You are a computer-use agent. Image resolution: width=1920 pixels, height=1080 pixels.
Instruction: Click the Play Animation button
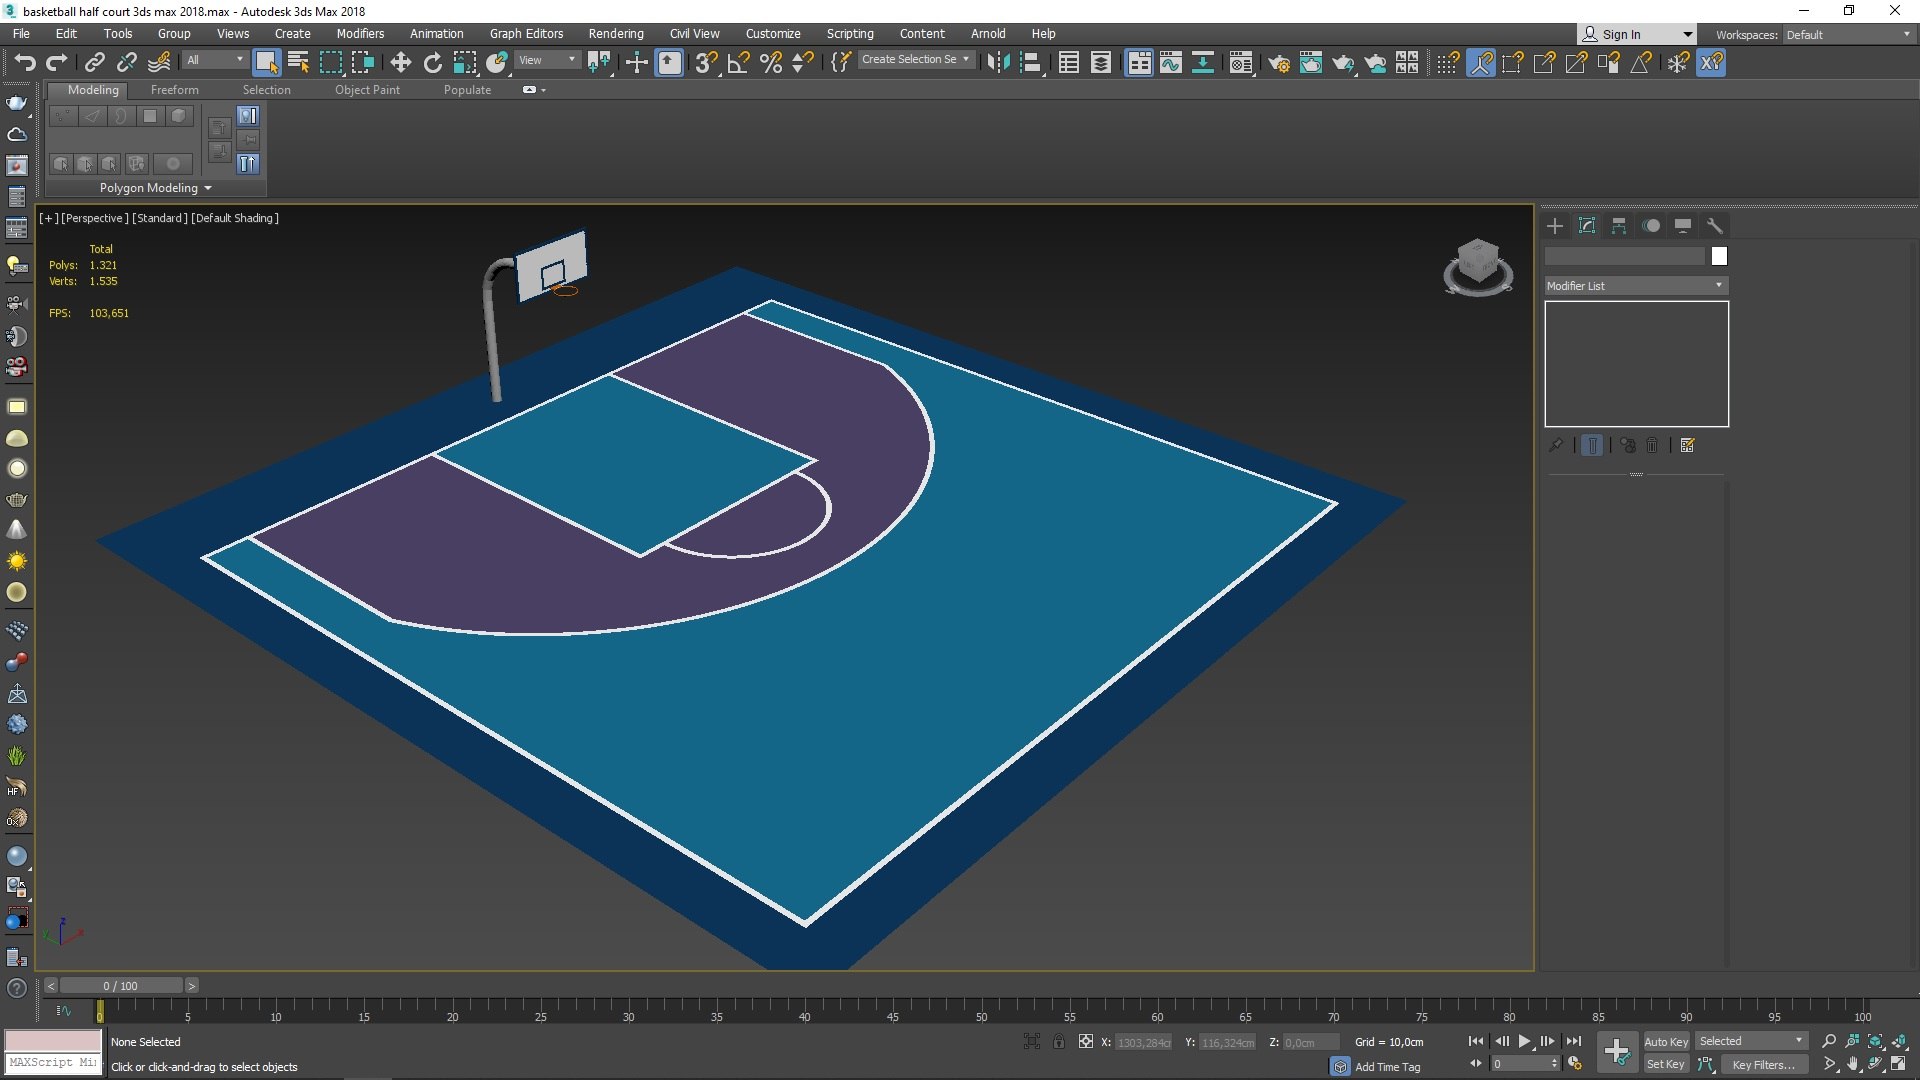[x=1524, y=1042]
